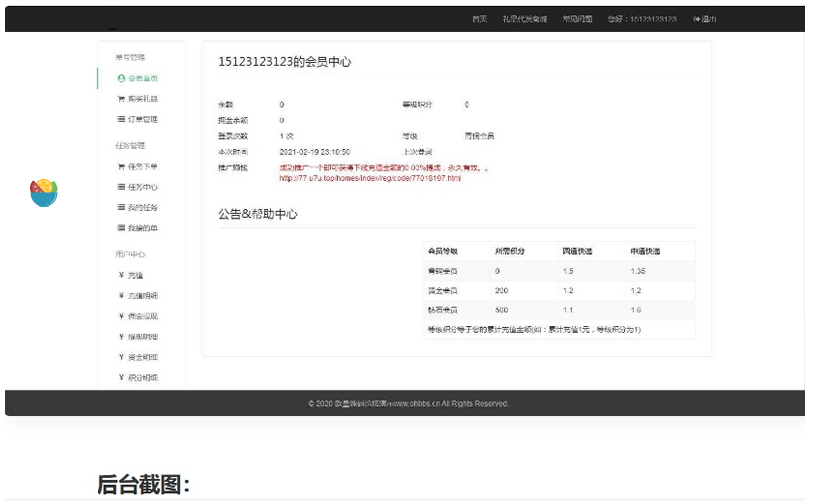832x501 pixels.
Task: Click the yen icon beside 充值
Action: [121, 275]
